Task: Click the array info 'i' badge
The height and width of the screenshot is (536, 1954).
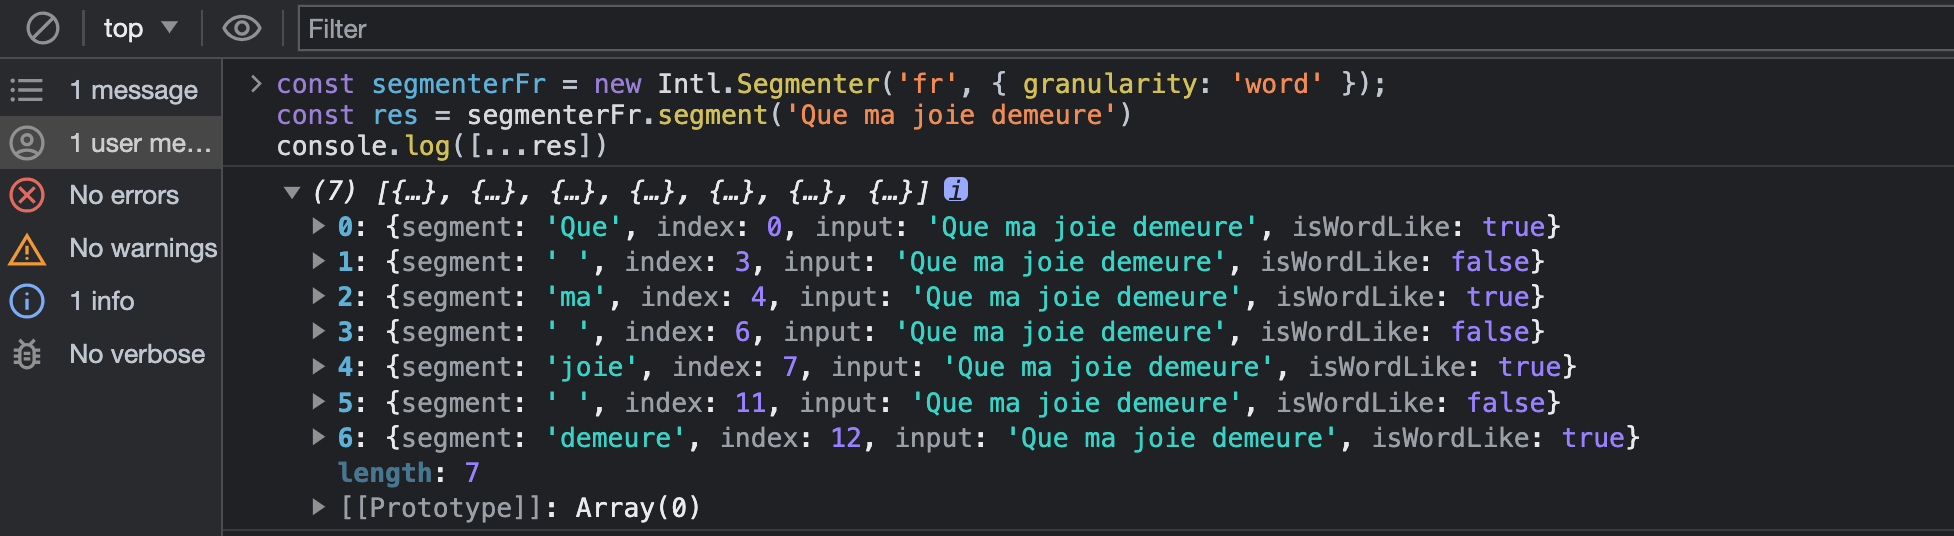Action: (x=956, y=189)
